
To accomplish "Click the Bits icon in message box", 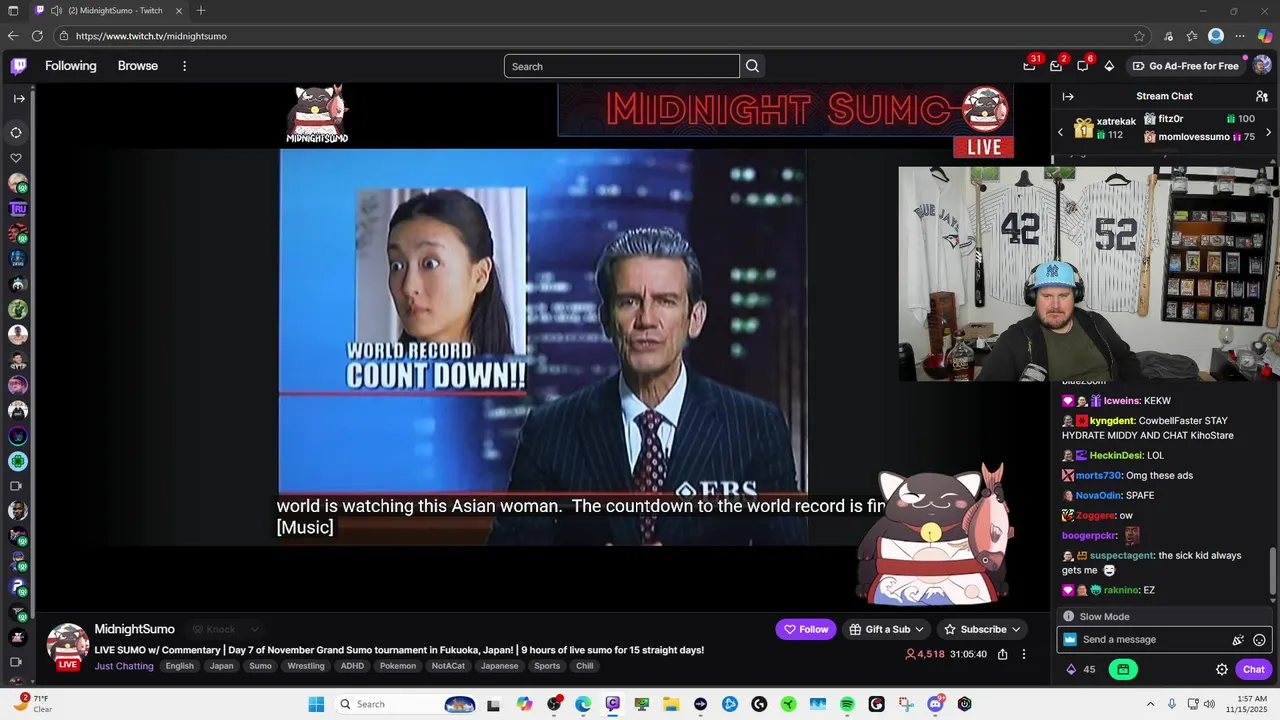I will (x=1238, y=640).
